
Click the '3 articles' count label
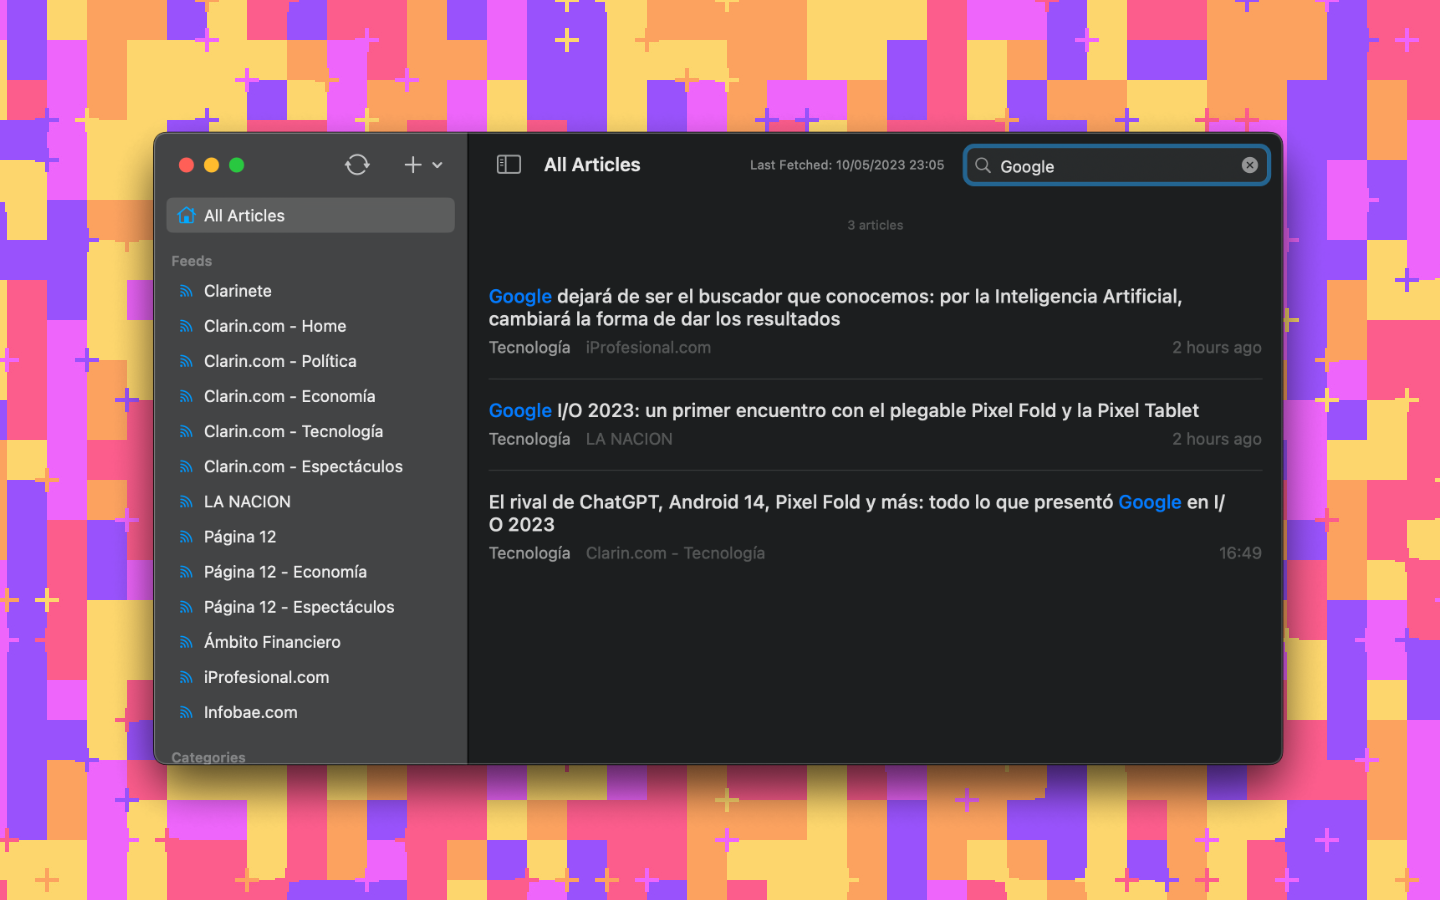875,225
